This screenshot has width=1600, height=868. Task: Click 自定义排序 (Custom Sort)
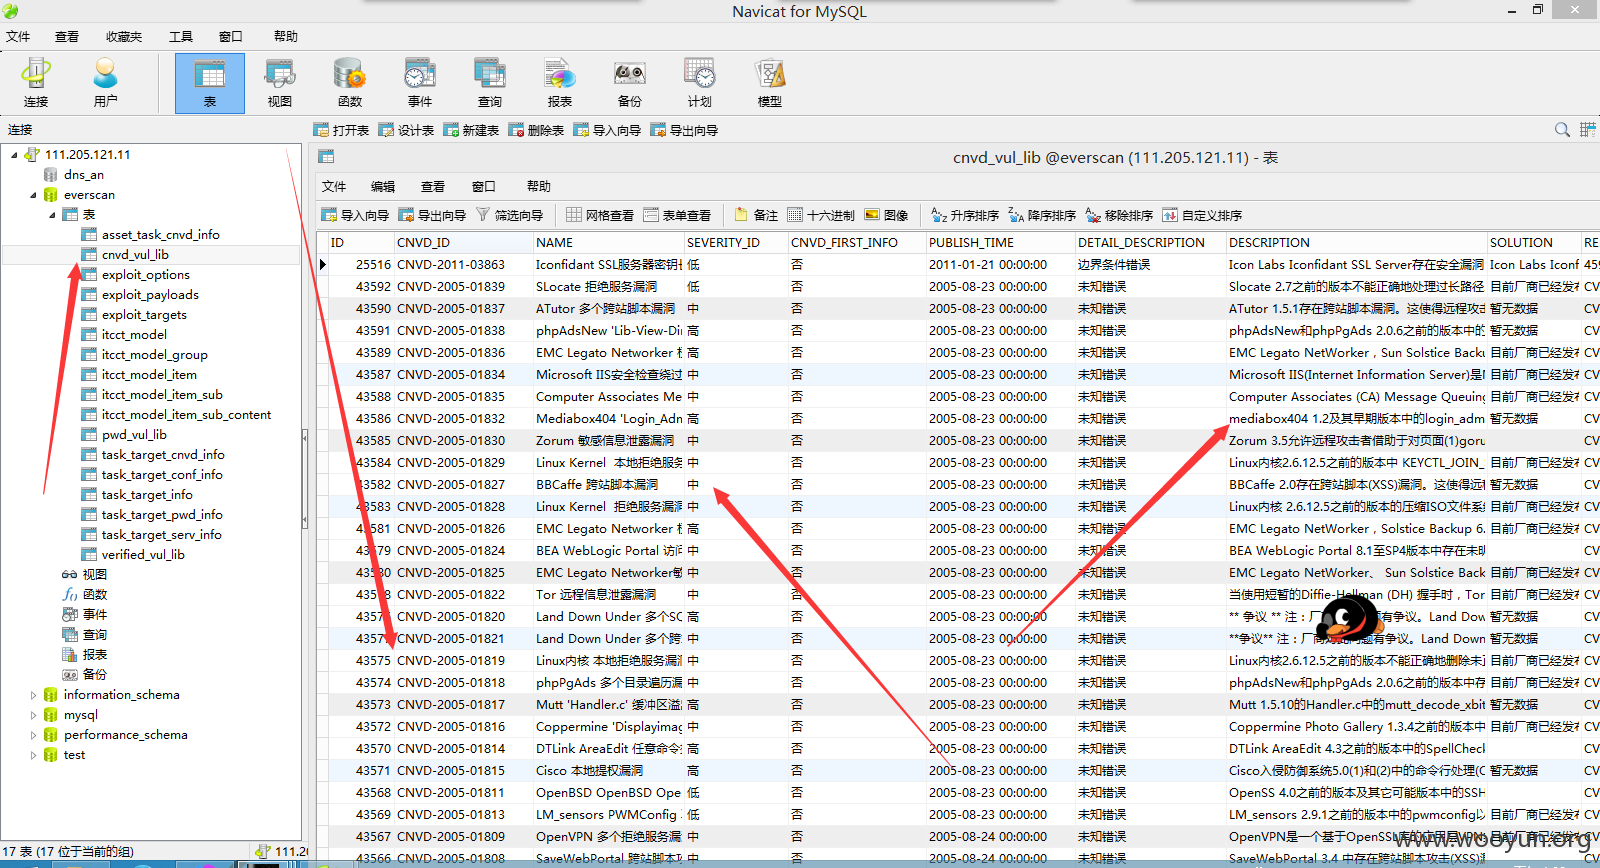[1202, 215]
